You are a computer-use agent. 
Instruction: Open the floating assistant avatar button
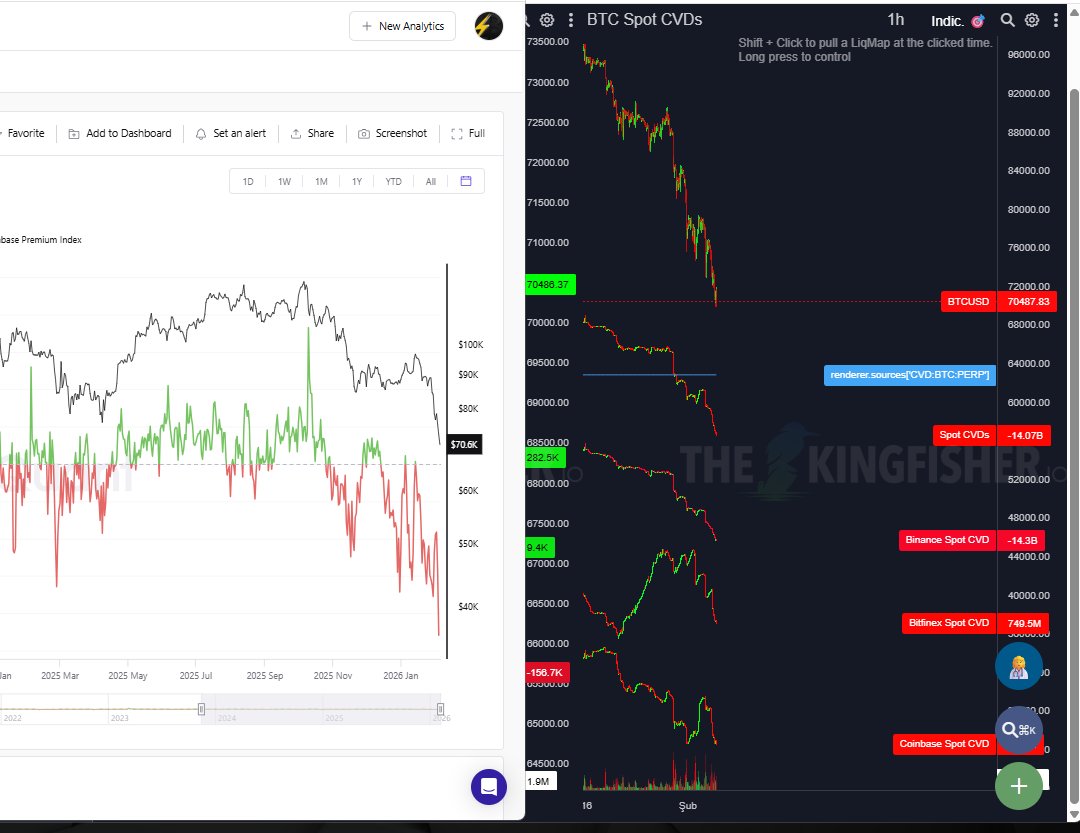(x=1019, y=666)
